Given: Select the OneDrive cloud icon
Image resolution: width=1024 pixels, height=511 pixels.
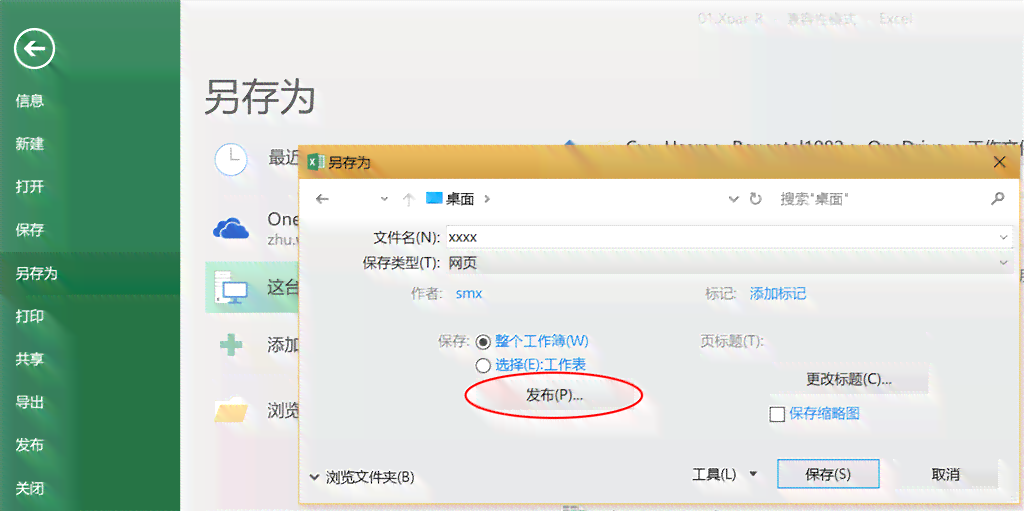Looking at the screenshot, I should pyautogui.click(x=231, y=229).
